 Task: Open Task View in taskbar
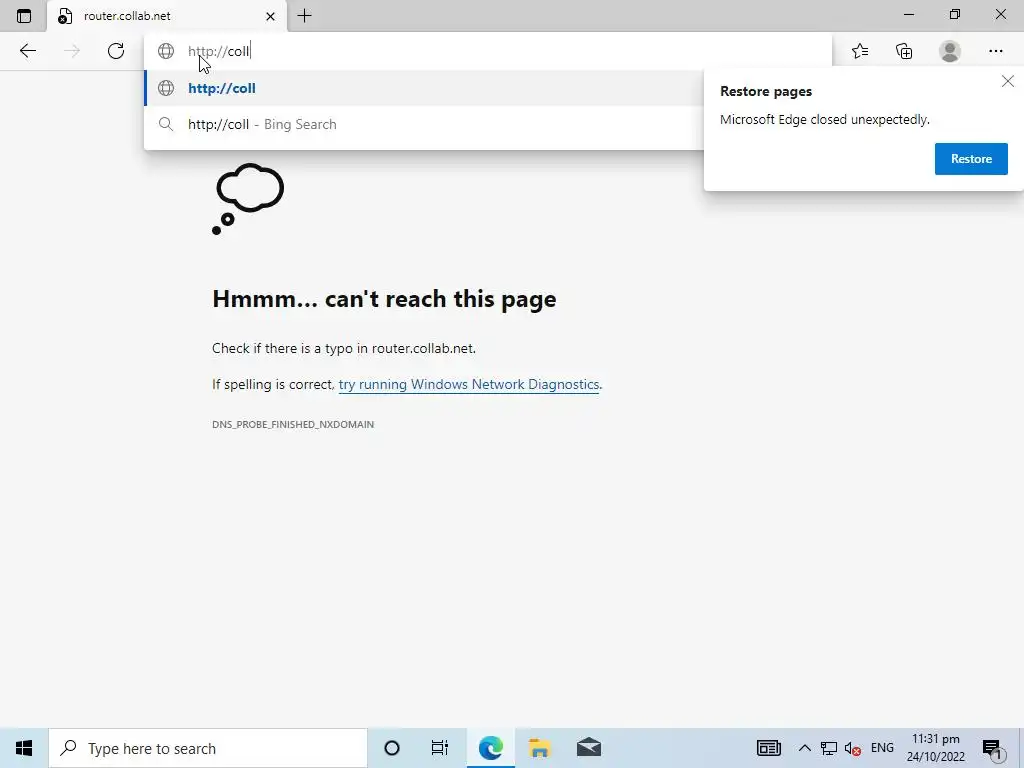coord(440,748)
